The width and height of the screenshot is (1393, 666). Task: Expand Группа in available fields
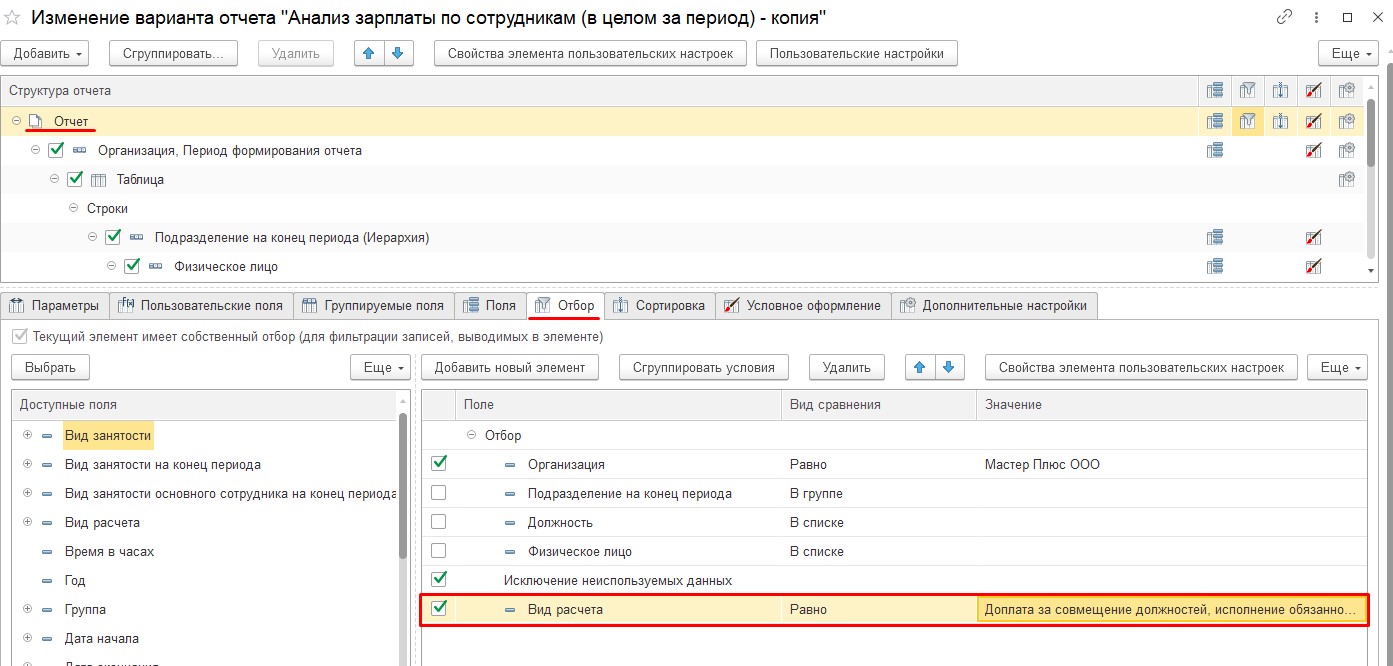pos(27,609)
